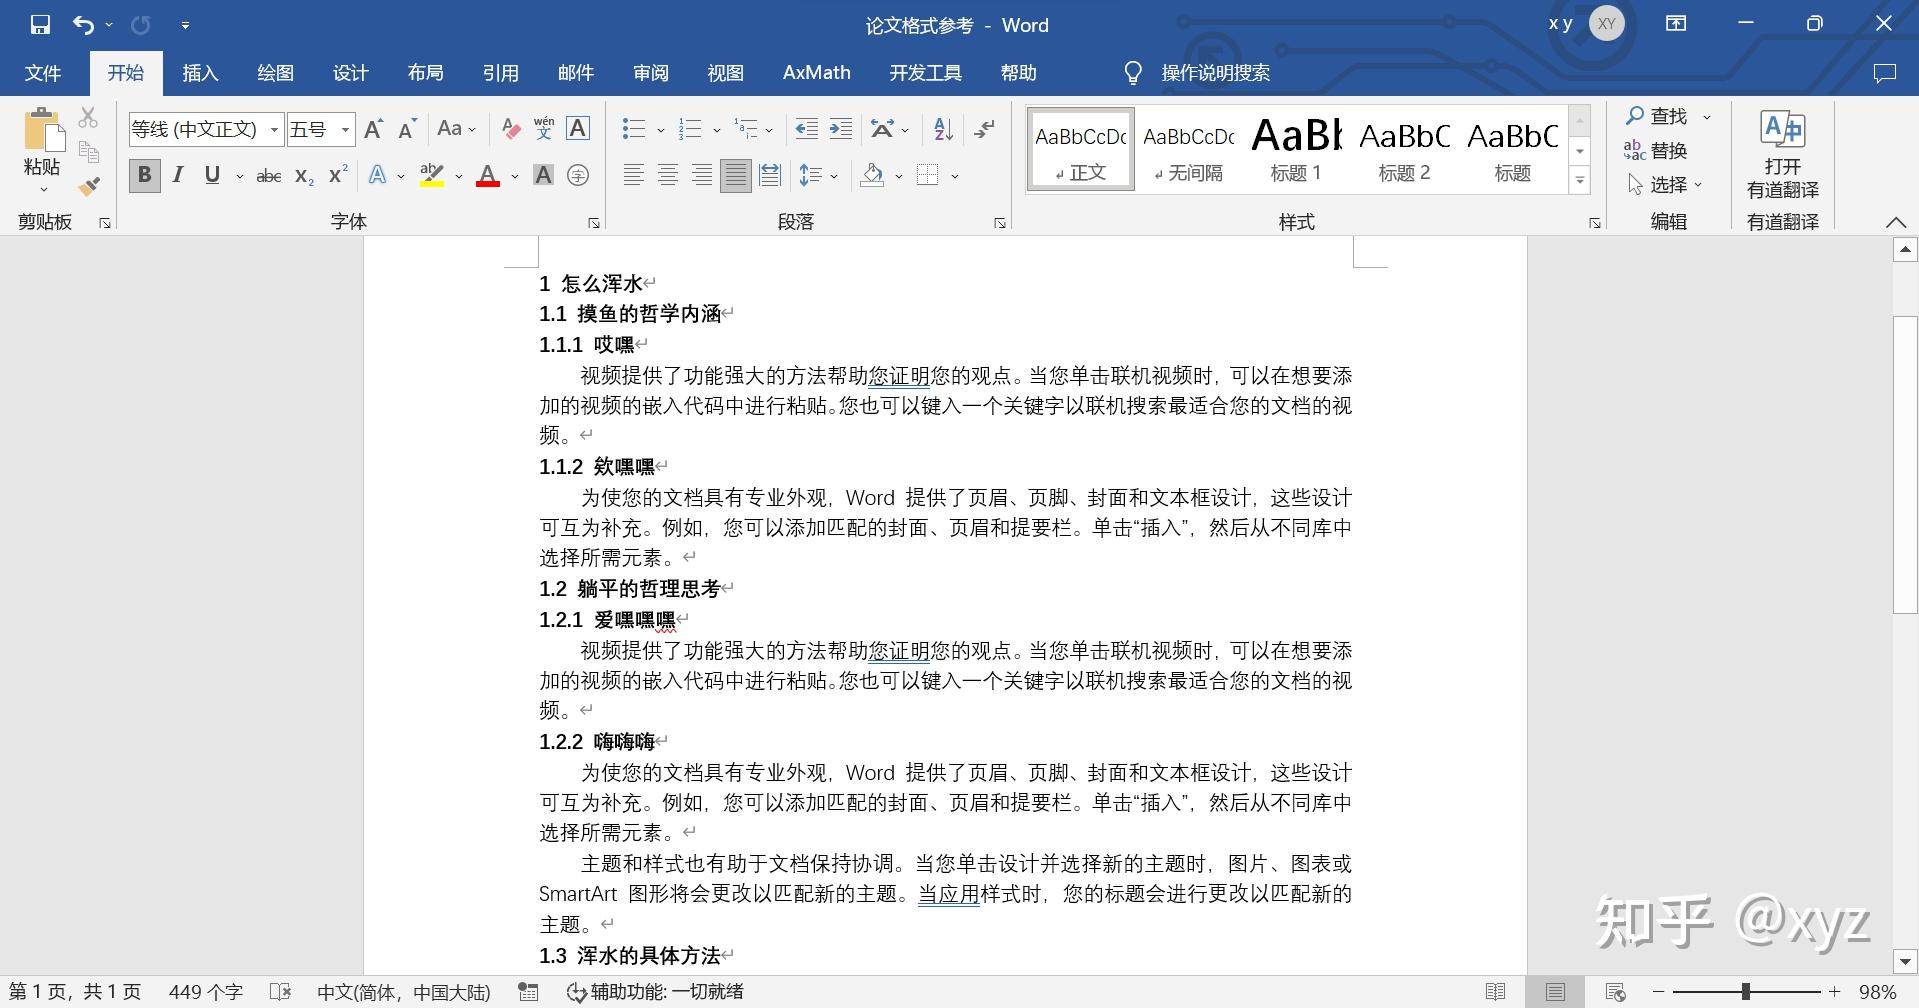Open the AxMath ribbon tab
The width and height of the screenshot is (1919, 1008).
(815, 72)
